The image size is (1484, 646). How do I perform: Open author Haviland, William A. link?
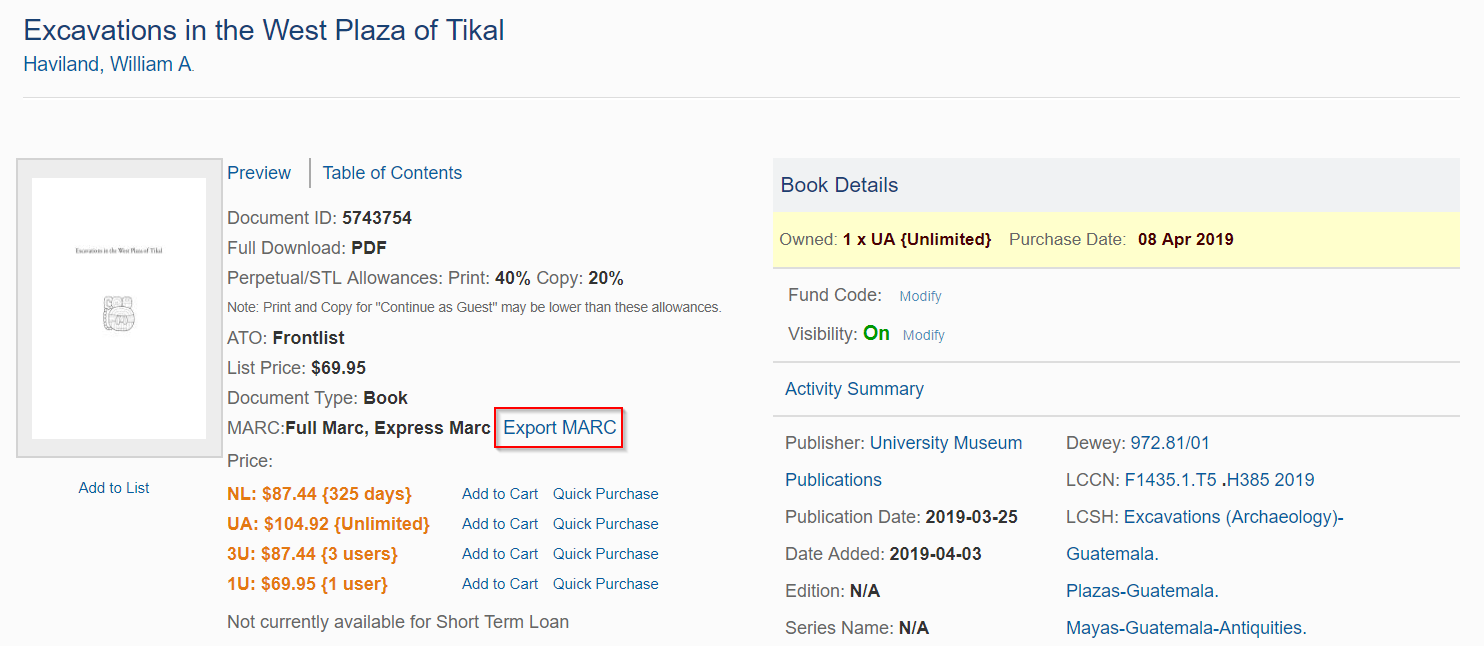coord(108,65)
